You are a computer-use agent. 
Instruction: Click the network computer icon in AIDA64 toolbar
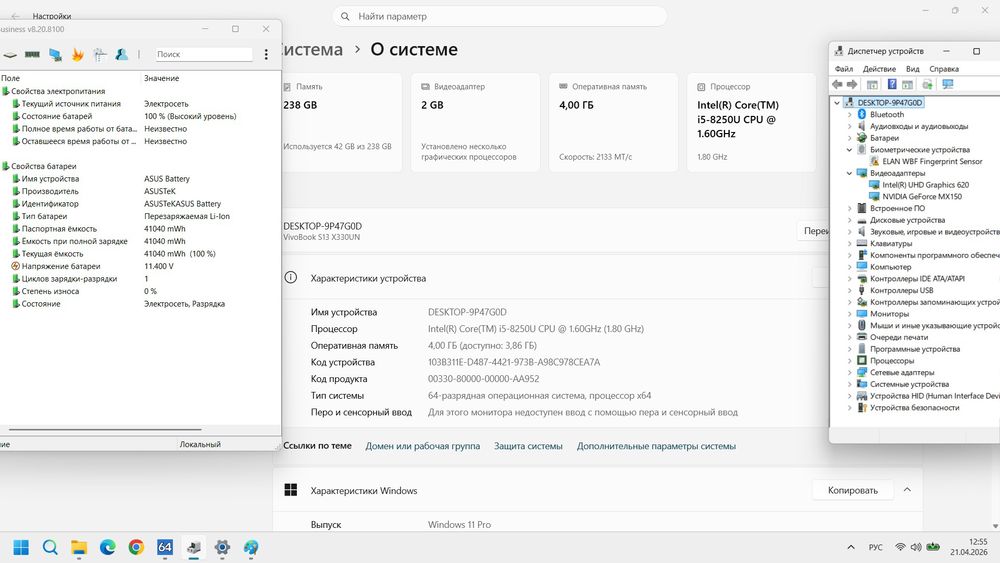pos(55,55)
